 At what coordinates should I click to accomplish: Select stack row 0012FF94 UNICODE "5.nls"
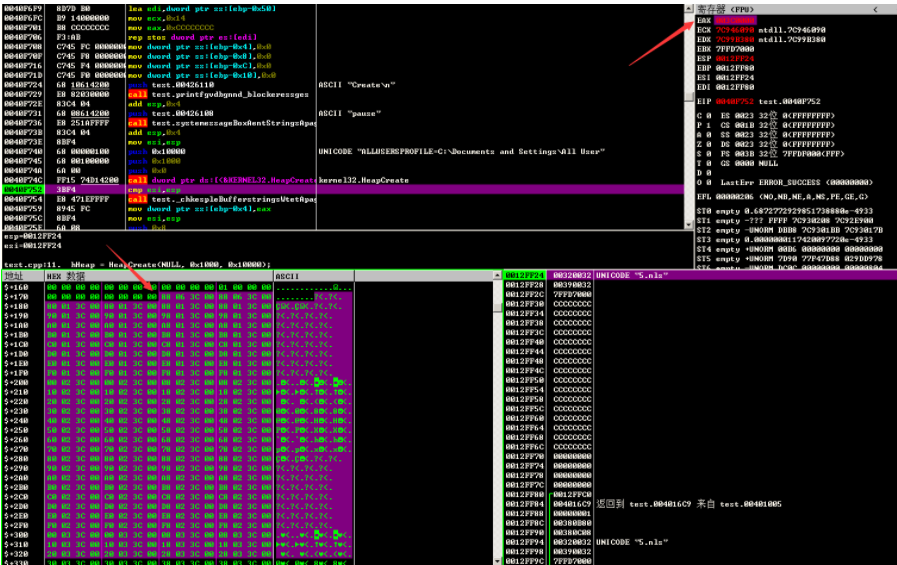(700, 542)
